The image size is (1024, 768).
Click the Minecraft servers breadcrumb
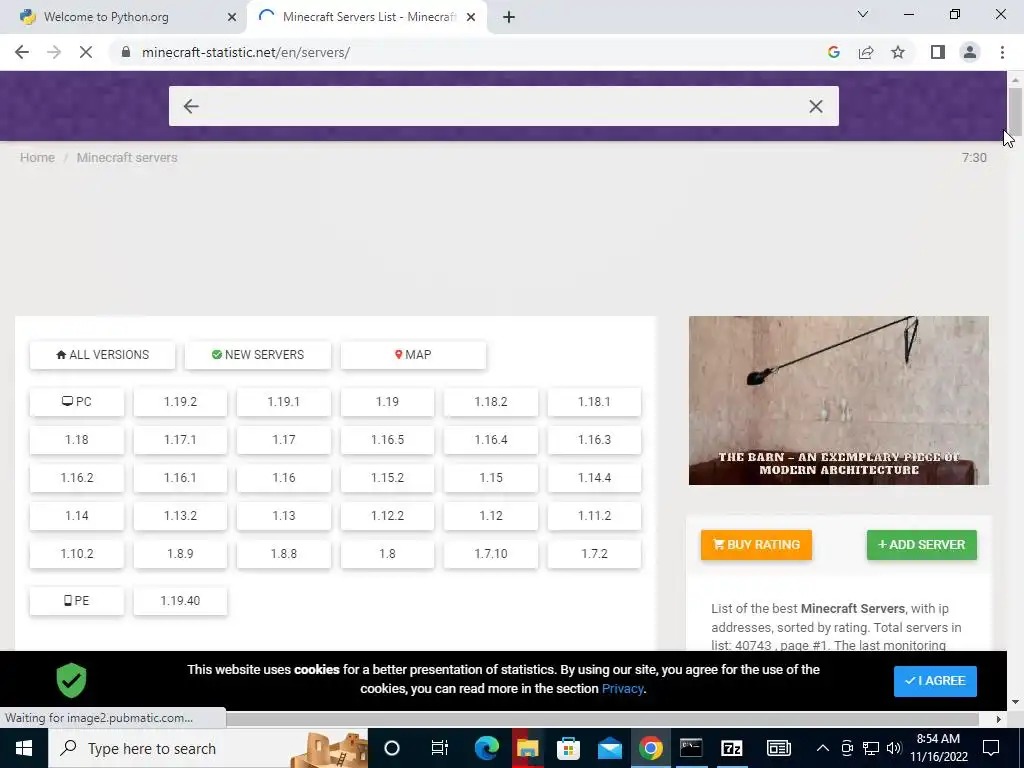tap(127, 157)
